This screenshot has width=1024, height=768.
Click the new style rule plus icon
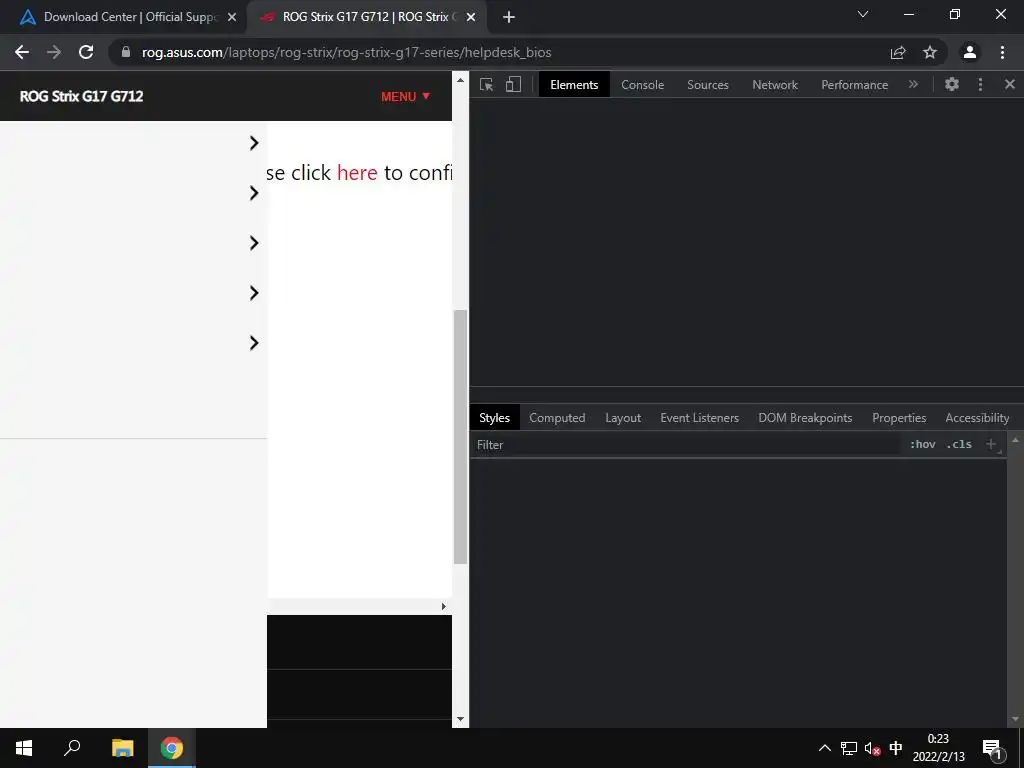[991, 445]
